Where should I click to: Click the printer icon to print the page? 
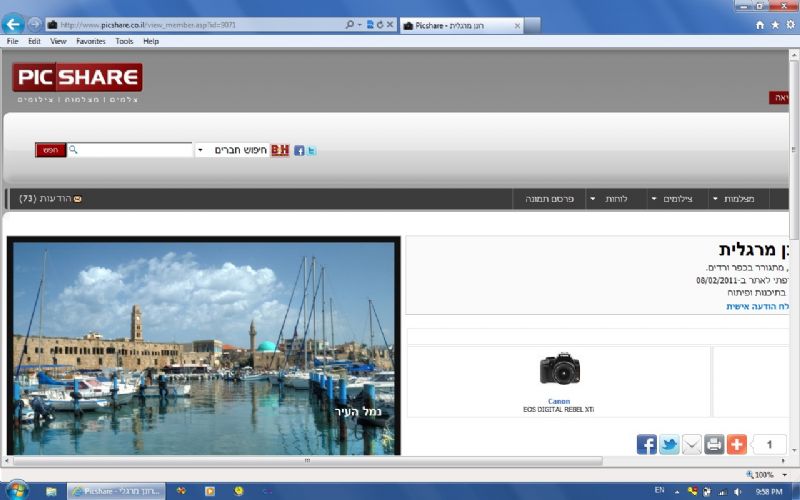713,445
